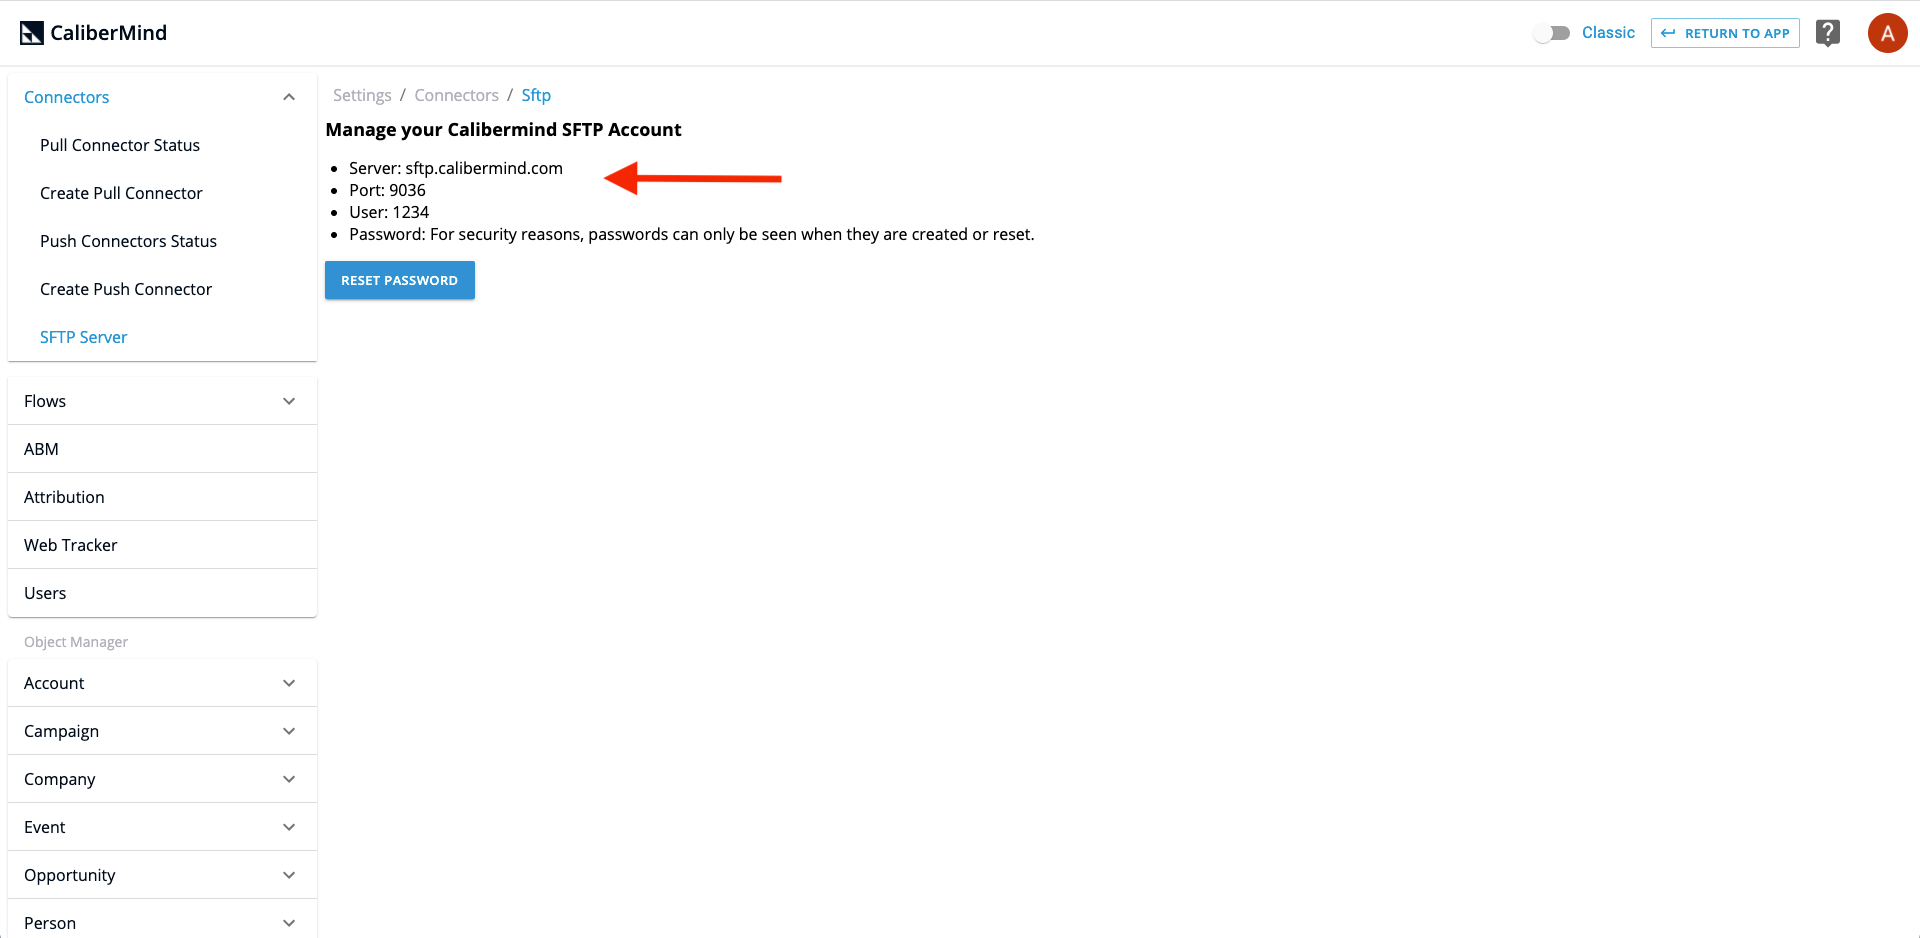Viewport: 1920px width, 938px height.
Task: Click the Event object label
Action: point(45,827)
